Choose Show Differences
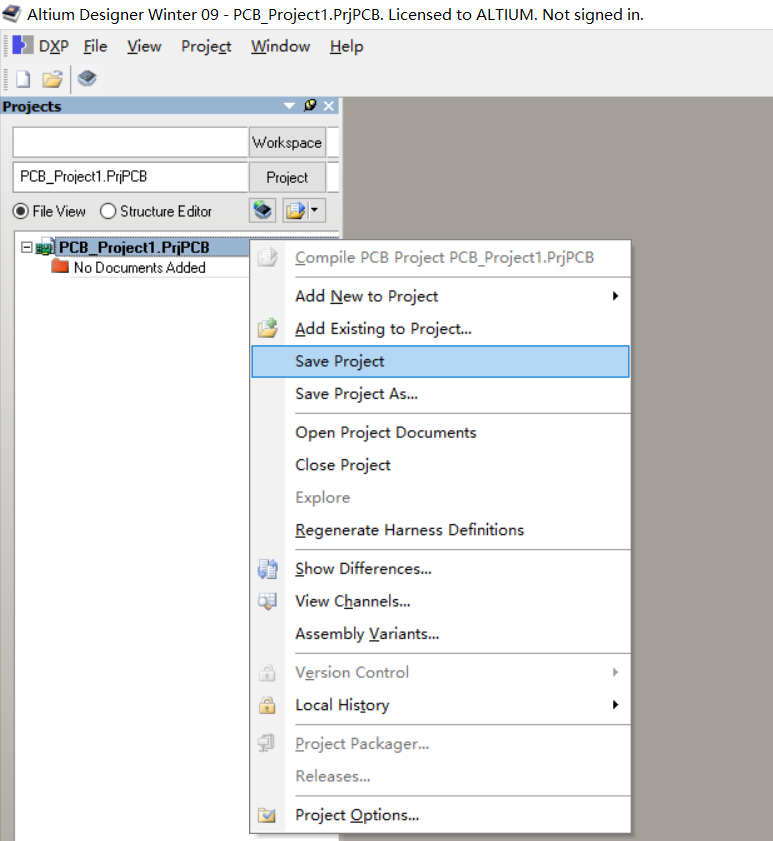This screenshot has width=773, height=841. (x=440, y=569)
